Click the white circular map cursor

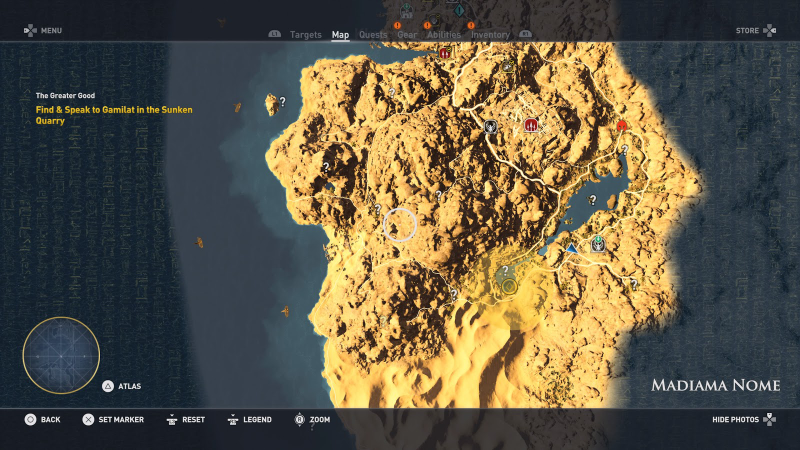pos(400,224)
